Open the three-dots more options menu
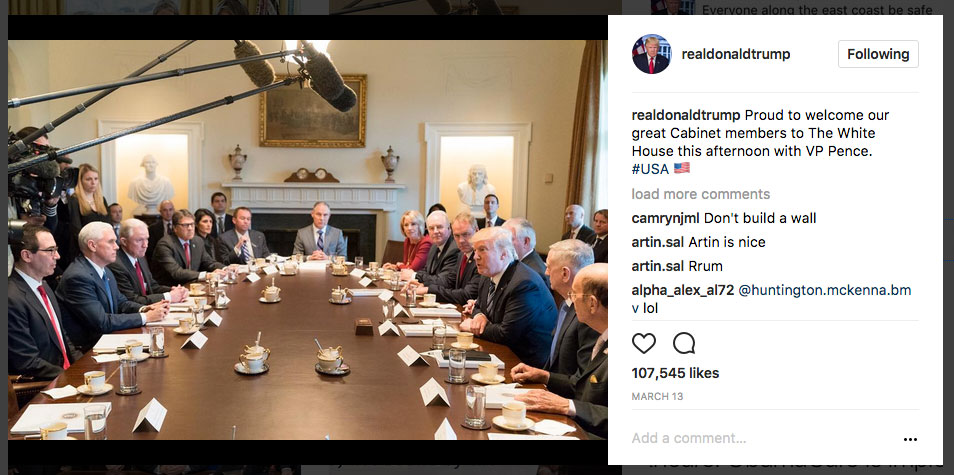954x475 pixels. tap(910, 439)
